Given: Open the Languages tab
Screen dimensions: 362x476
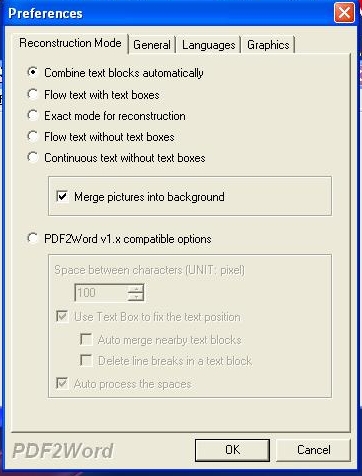Looking at the screenshot, I should (208, 45).
